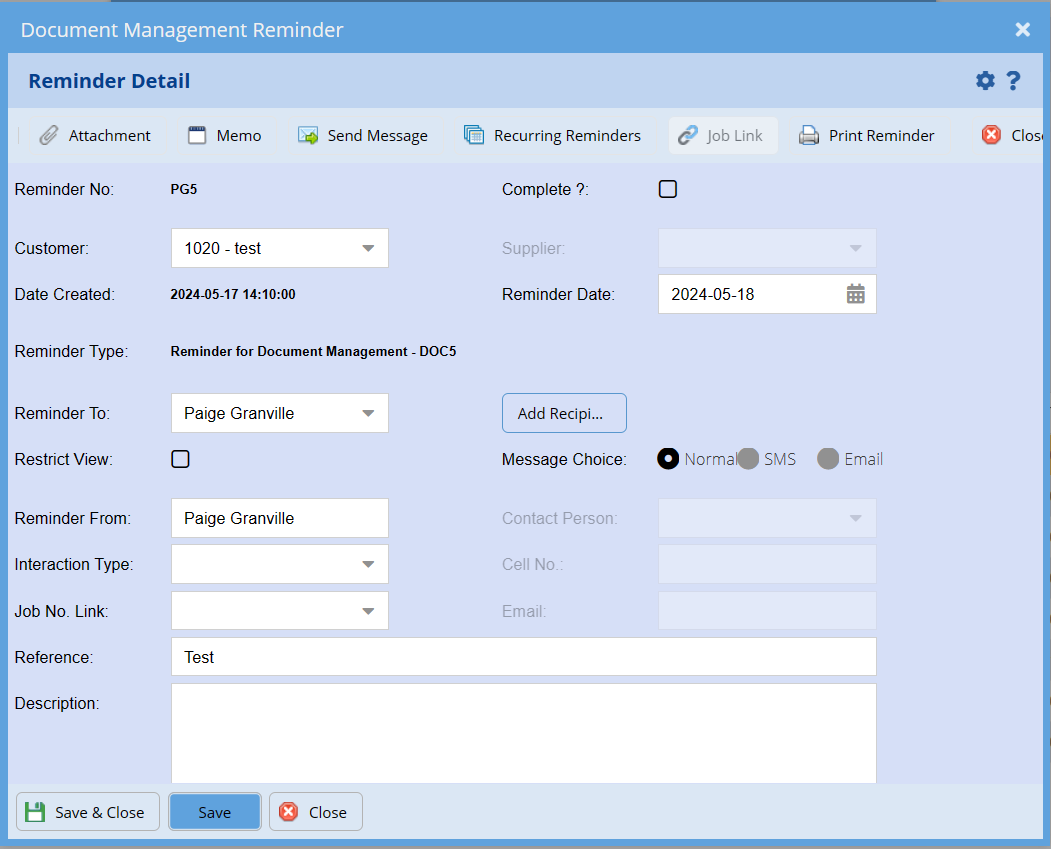Open the Reminder Date calendar picker
This screenshot has width=1051, height=849.
pyautogui.click(x=855, y=294)
